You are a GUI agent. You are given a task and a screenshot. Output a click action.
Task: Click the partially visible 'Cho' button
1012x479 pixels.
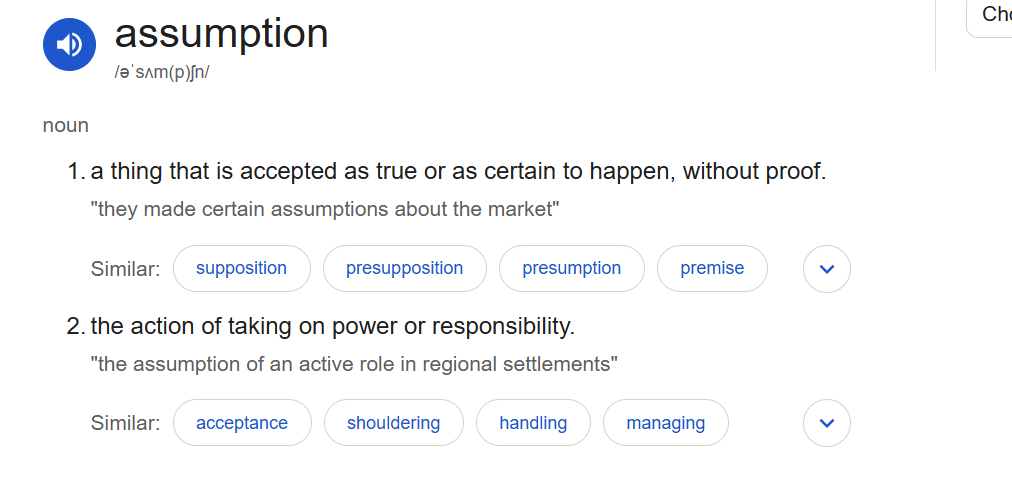[993, 15]
